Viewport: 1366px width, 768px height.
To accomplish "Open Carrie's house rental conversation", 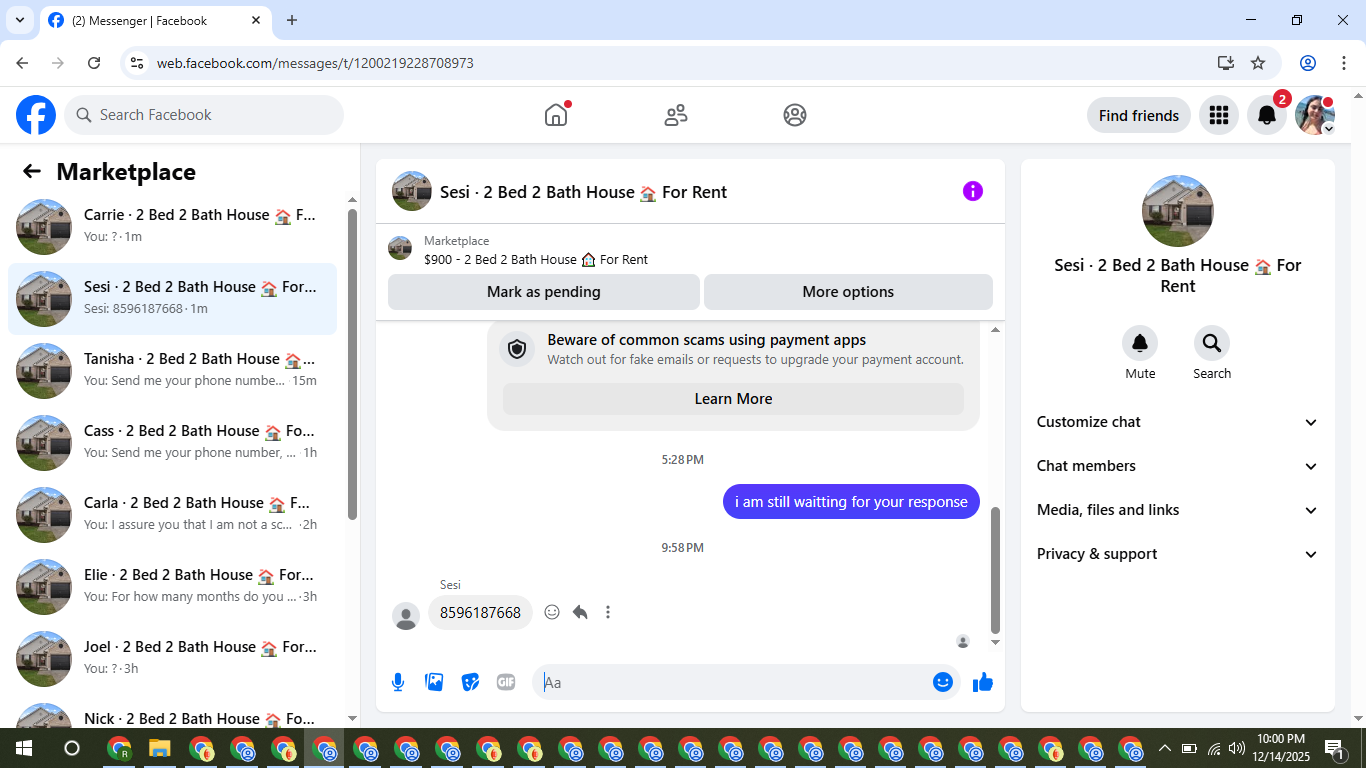I will 172,227.
